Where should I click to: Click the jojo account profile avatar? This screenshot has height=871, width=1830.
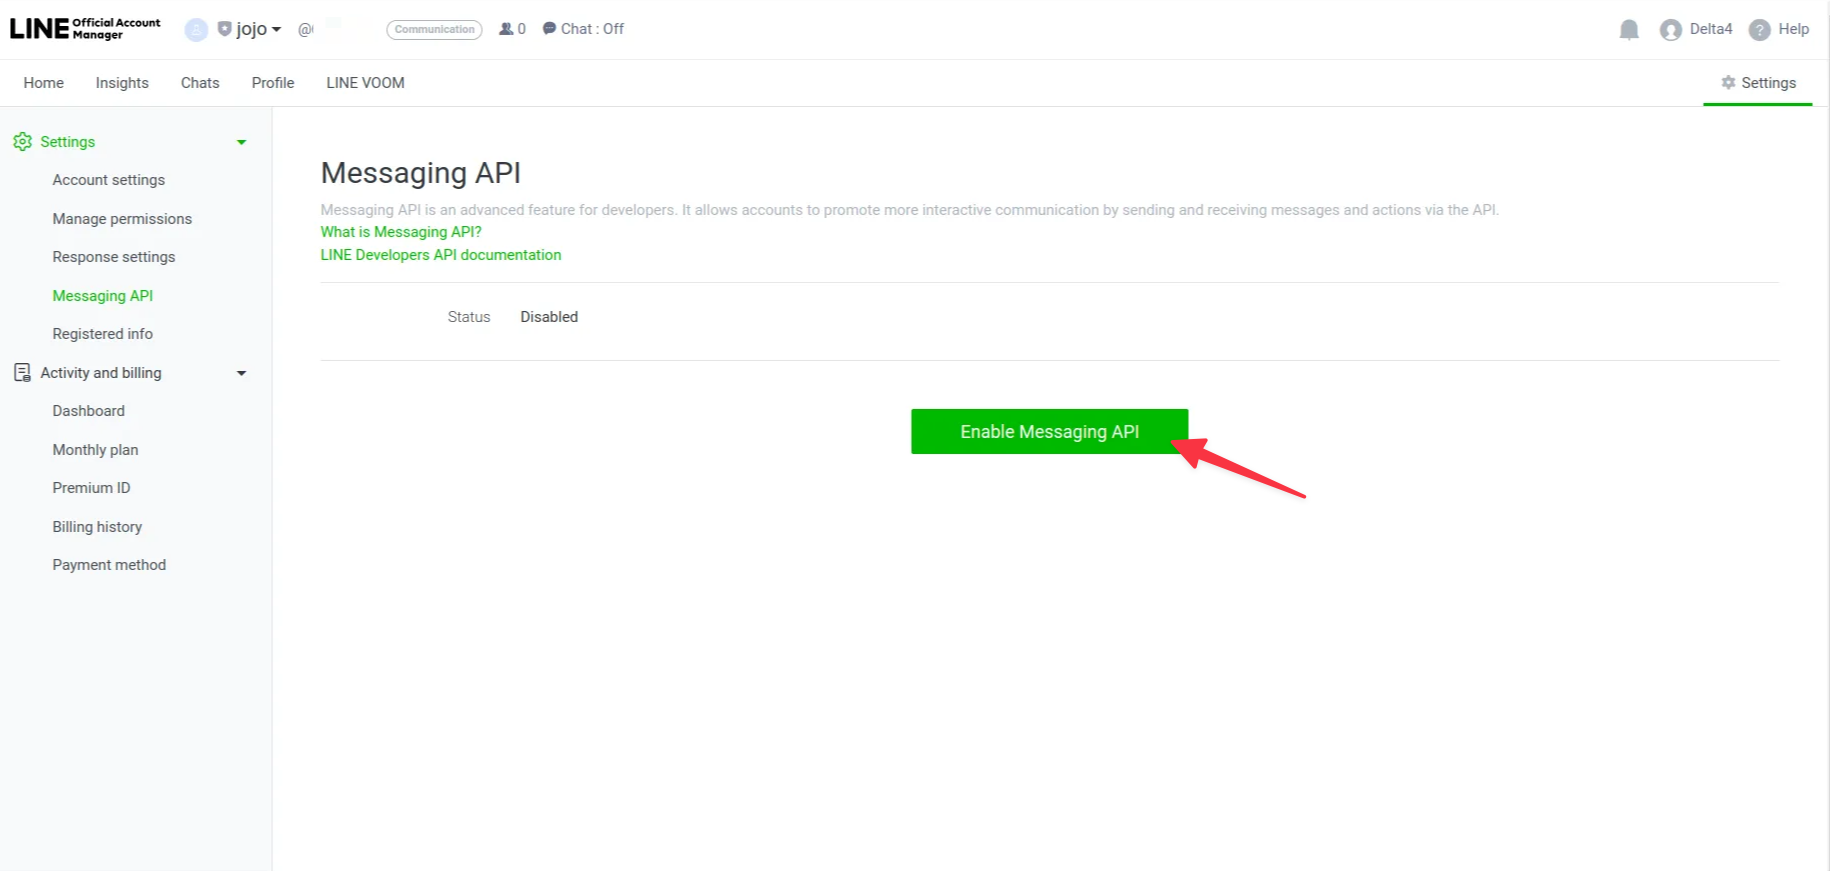(x=196, y=30)
